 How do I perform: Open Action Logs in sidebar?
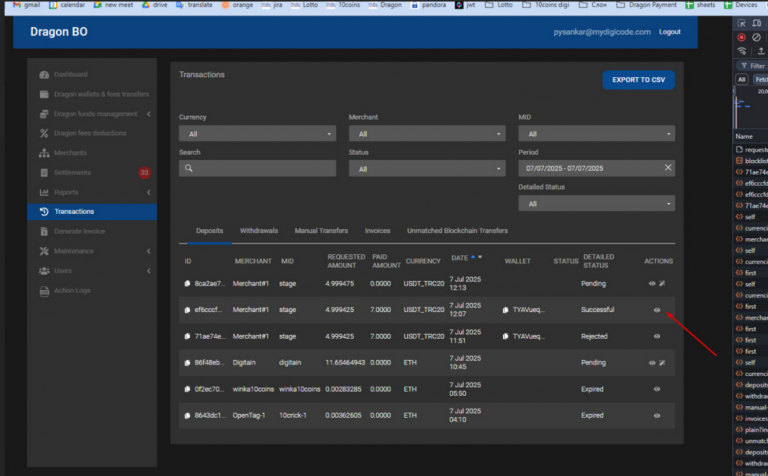click(x=92, y=290)
